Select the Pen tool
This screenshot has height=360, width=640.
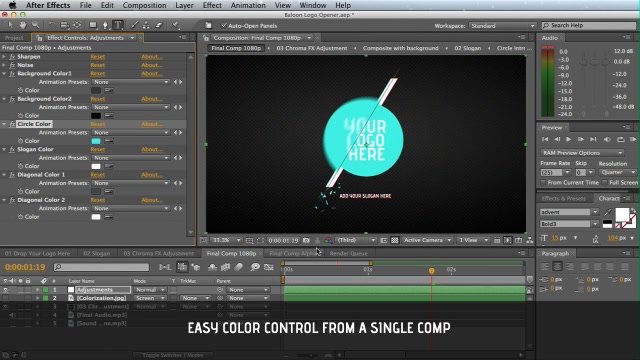[x=105, y=25]
